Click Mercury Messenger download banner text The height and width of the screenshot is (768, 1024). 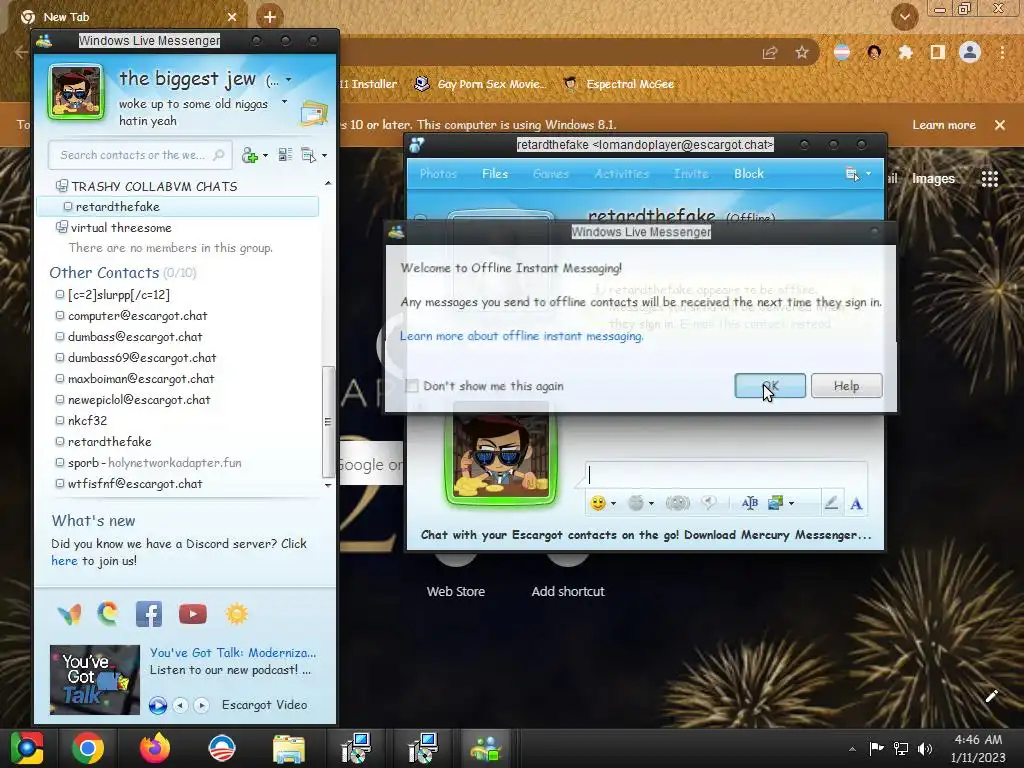click(646, 535)
